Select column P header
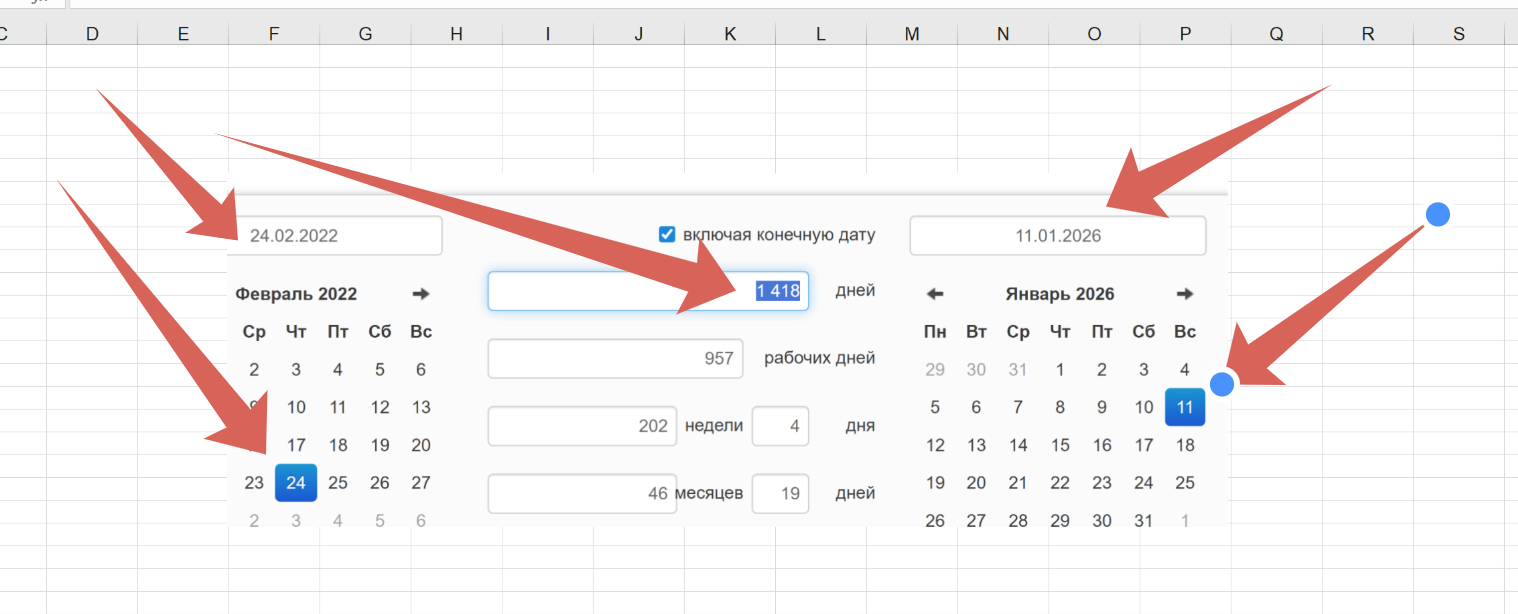Screen dimensions: 1518x614 tap(1185, 34)
